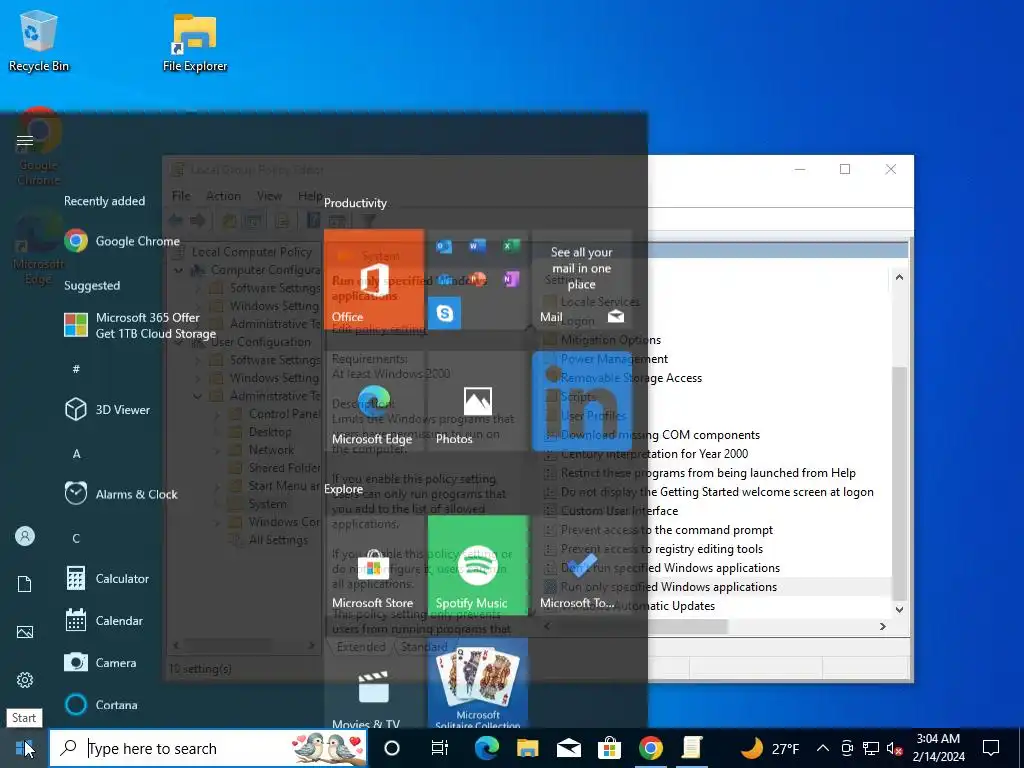This screenshot has height=768, width=1024.
Task: Open Settings gear in Start sidebar
Action: [25, 680]
